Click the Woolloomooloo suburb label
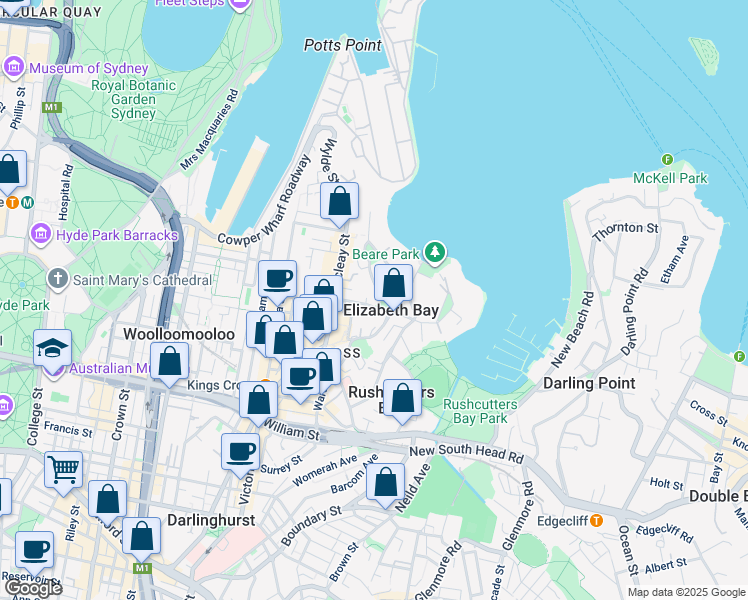The height and width of the screenshot is (600, 748). click(179, 334)
